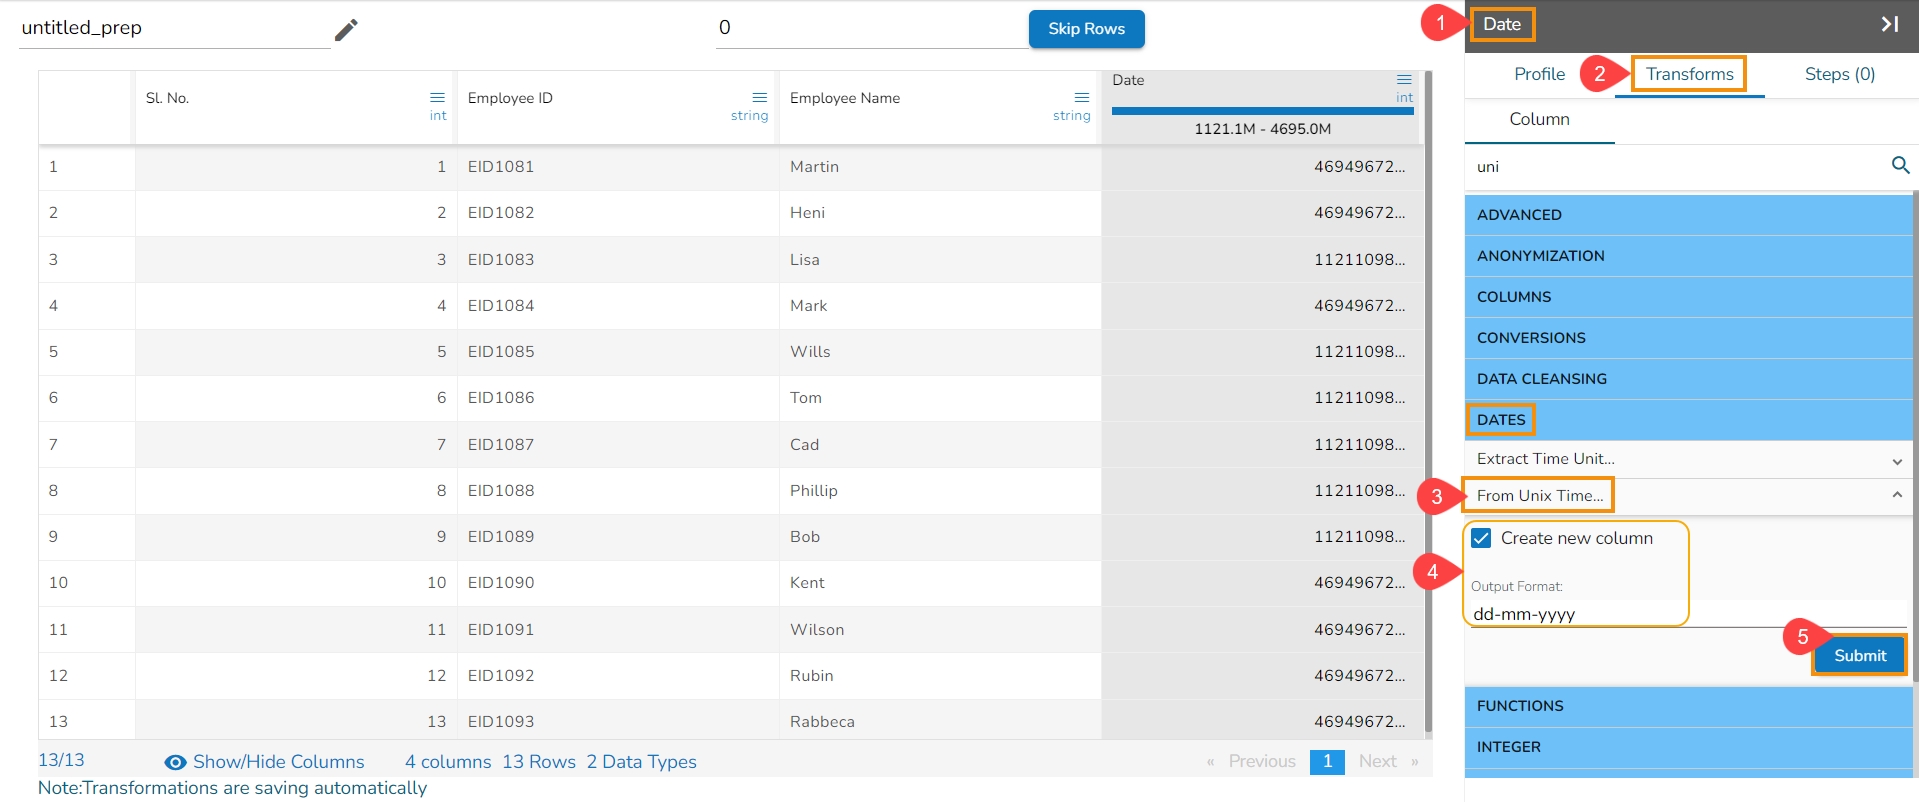The height and width of the screenshot is (802, 1919).
Task: Toggle the Create new column checkbox
Action: [1481, 538]
